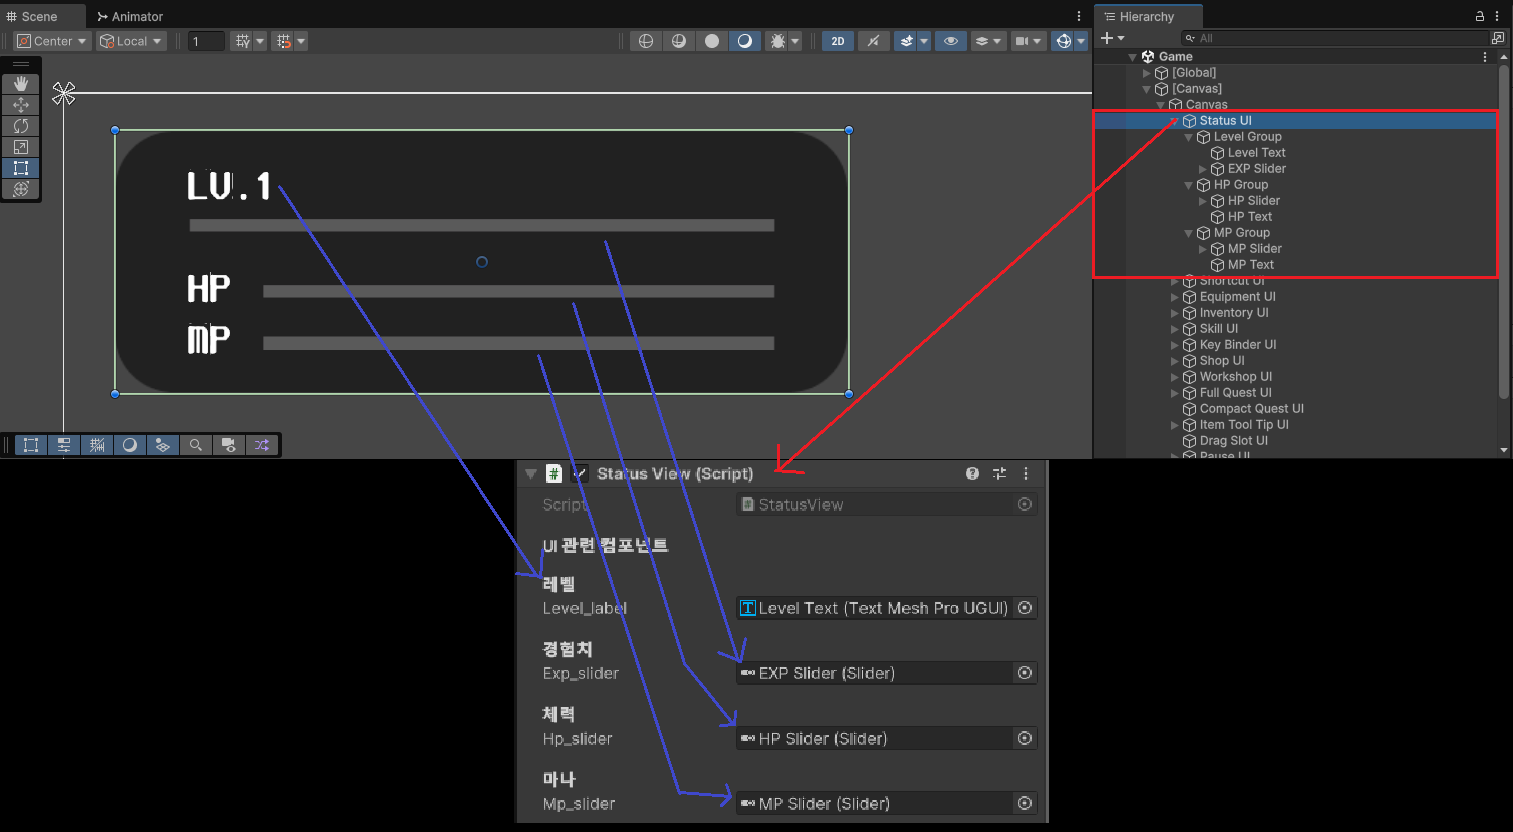1513x832 pixels.
Task: Click the sliders settings overlay icon
Action: 64,445
